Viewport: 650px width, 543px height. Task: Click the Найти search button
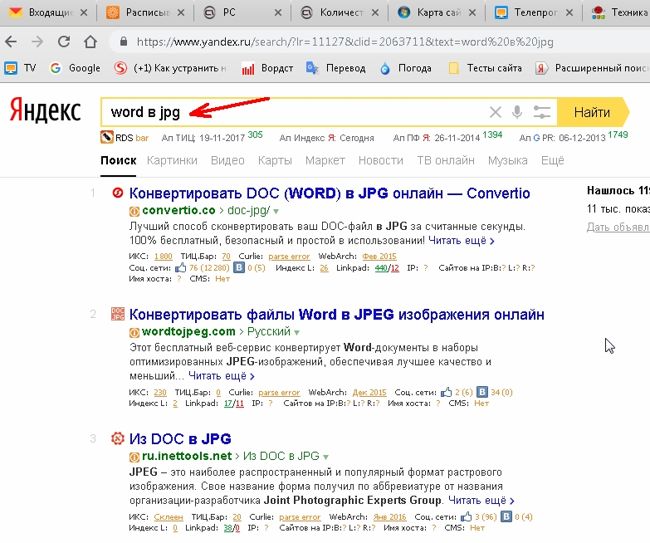point(592,112)
